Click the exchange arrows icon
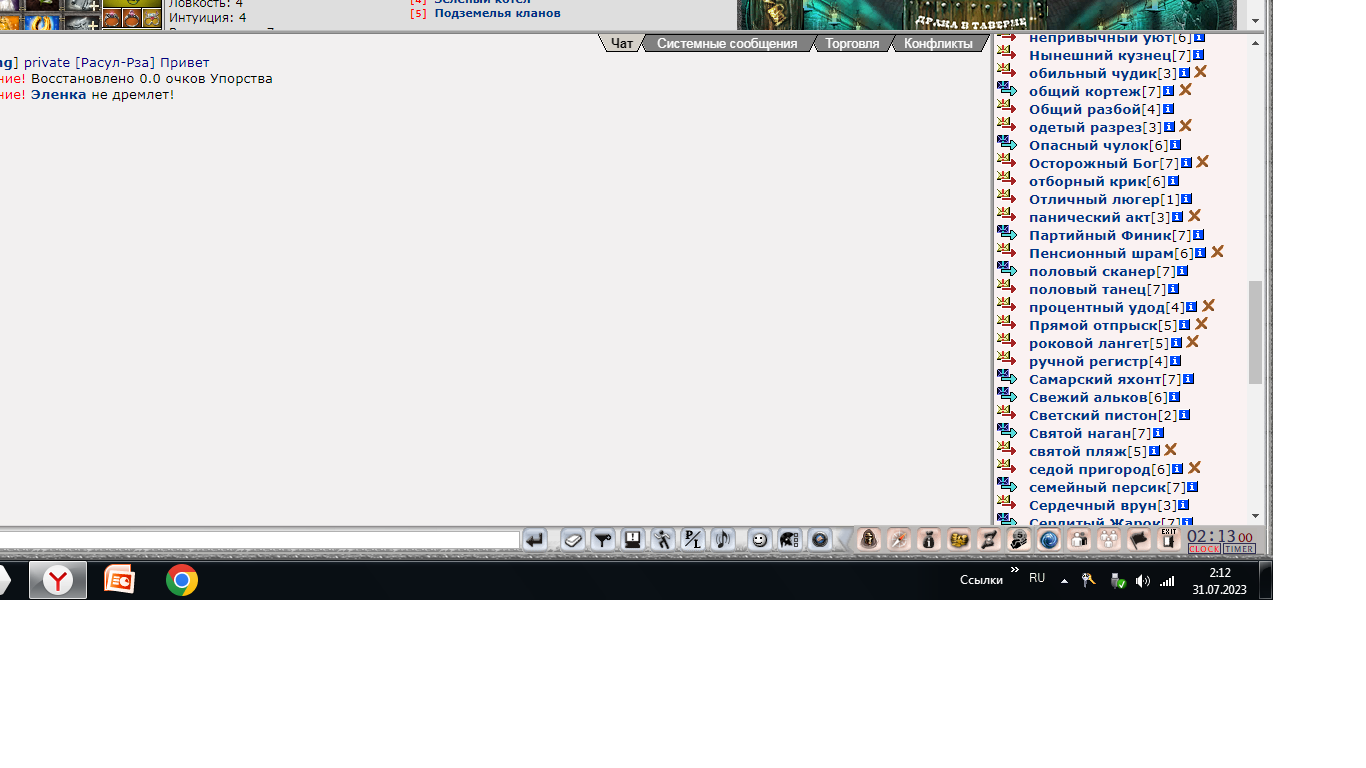Image resolution: width=1366 pixels, height=768 pixels. 989,540
